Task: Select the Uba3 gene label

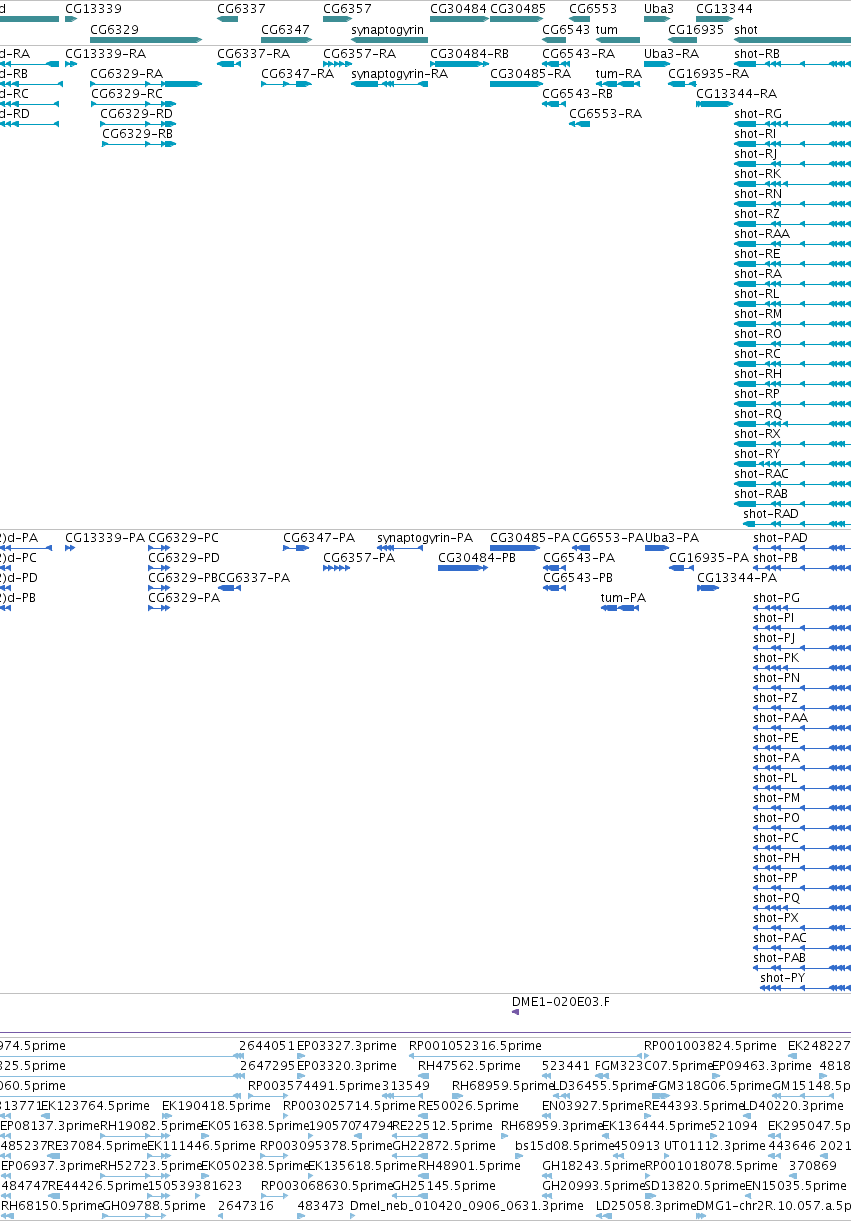Action: [x=659, y=8]
